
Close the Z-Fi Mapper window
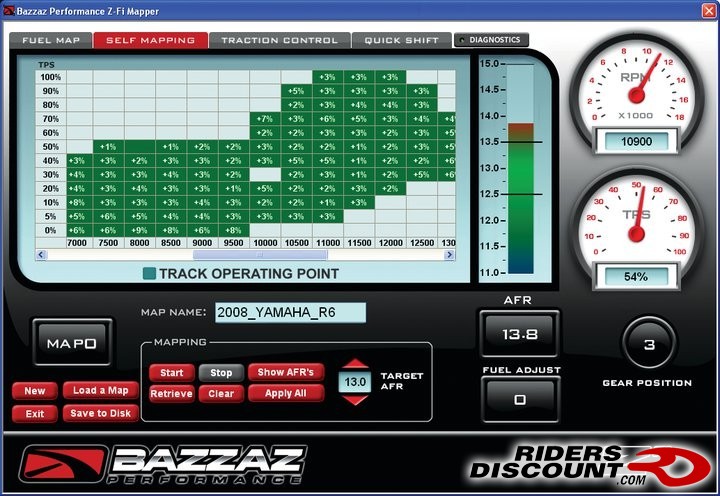point(706,10)
